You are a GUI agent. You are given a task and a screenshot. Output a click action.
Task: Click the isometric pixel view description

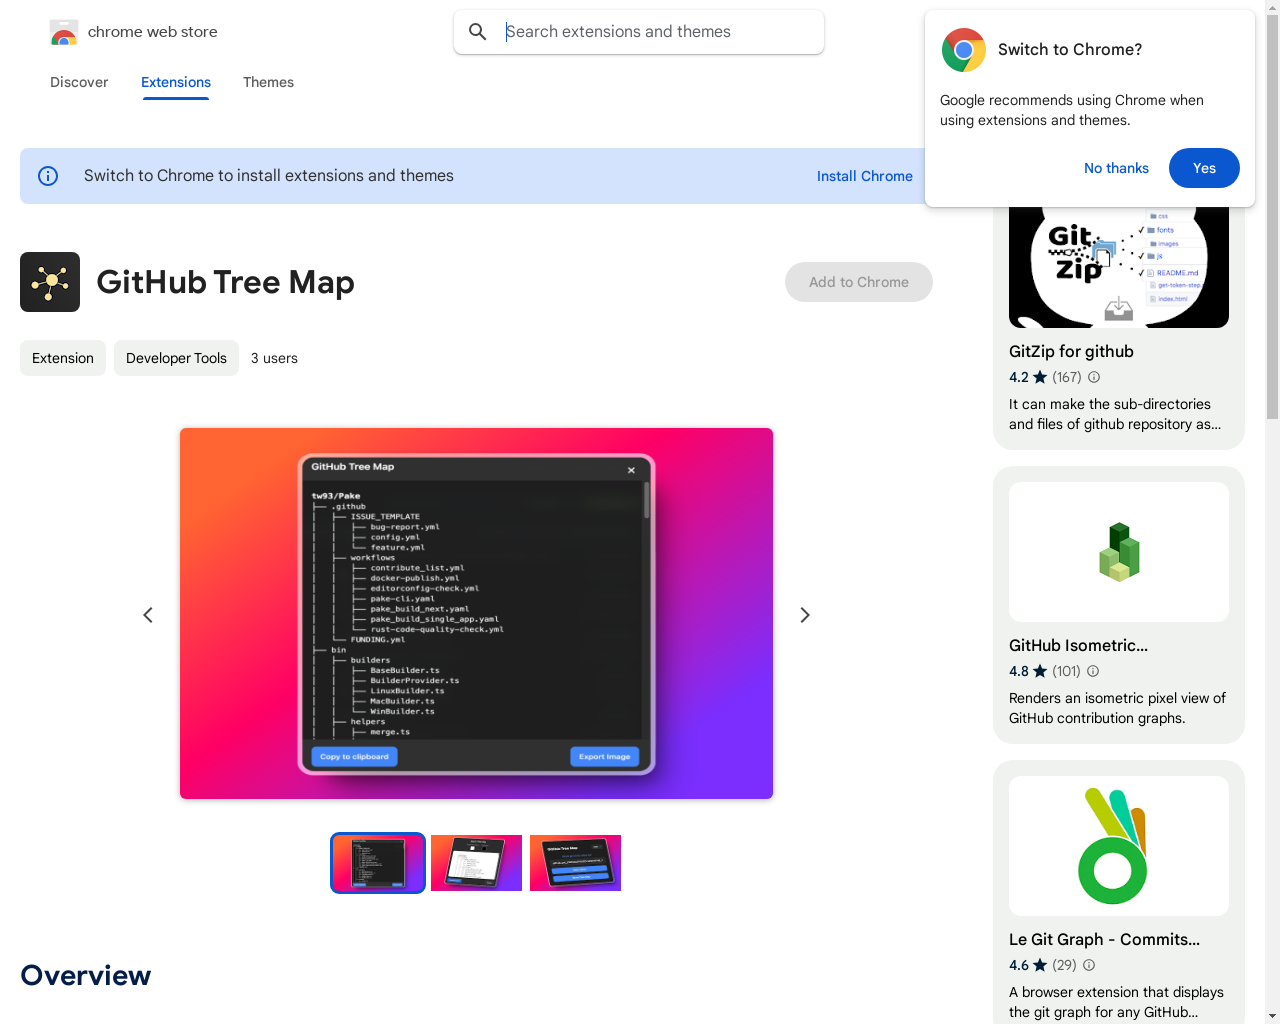(x=1117, y=708)
